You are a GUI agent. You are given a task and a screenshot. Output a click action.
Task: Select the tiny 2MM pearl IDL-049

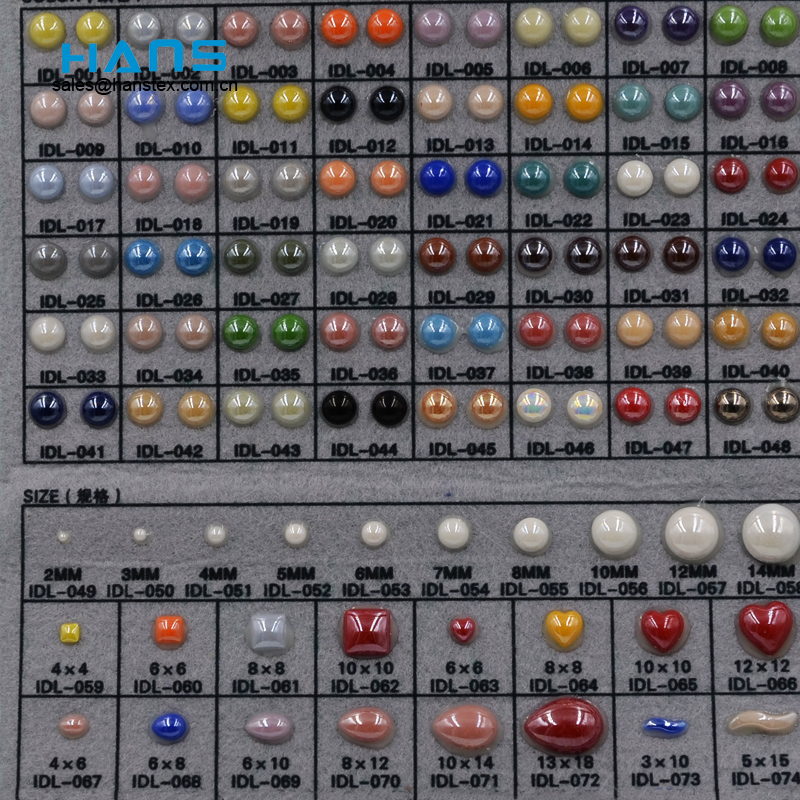coord(62,536)
